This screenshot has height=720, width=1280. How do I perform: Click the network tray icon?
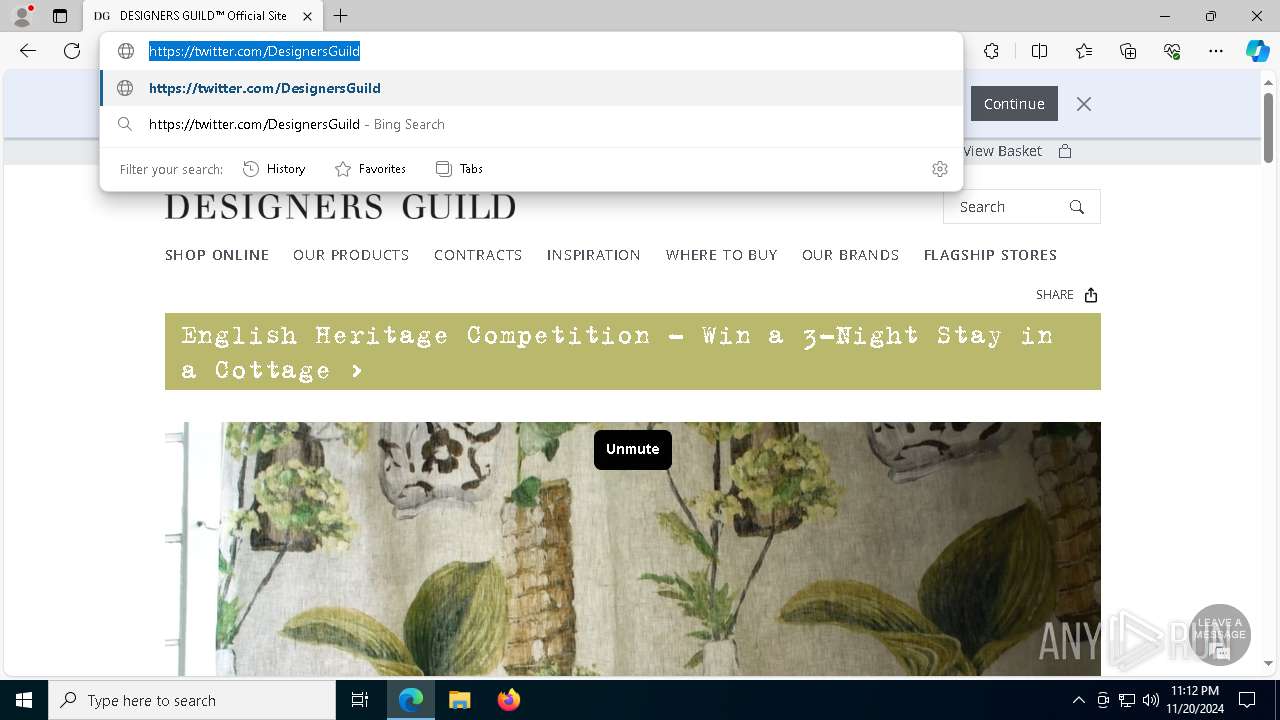click(x=1127, y=700)
